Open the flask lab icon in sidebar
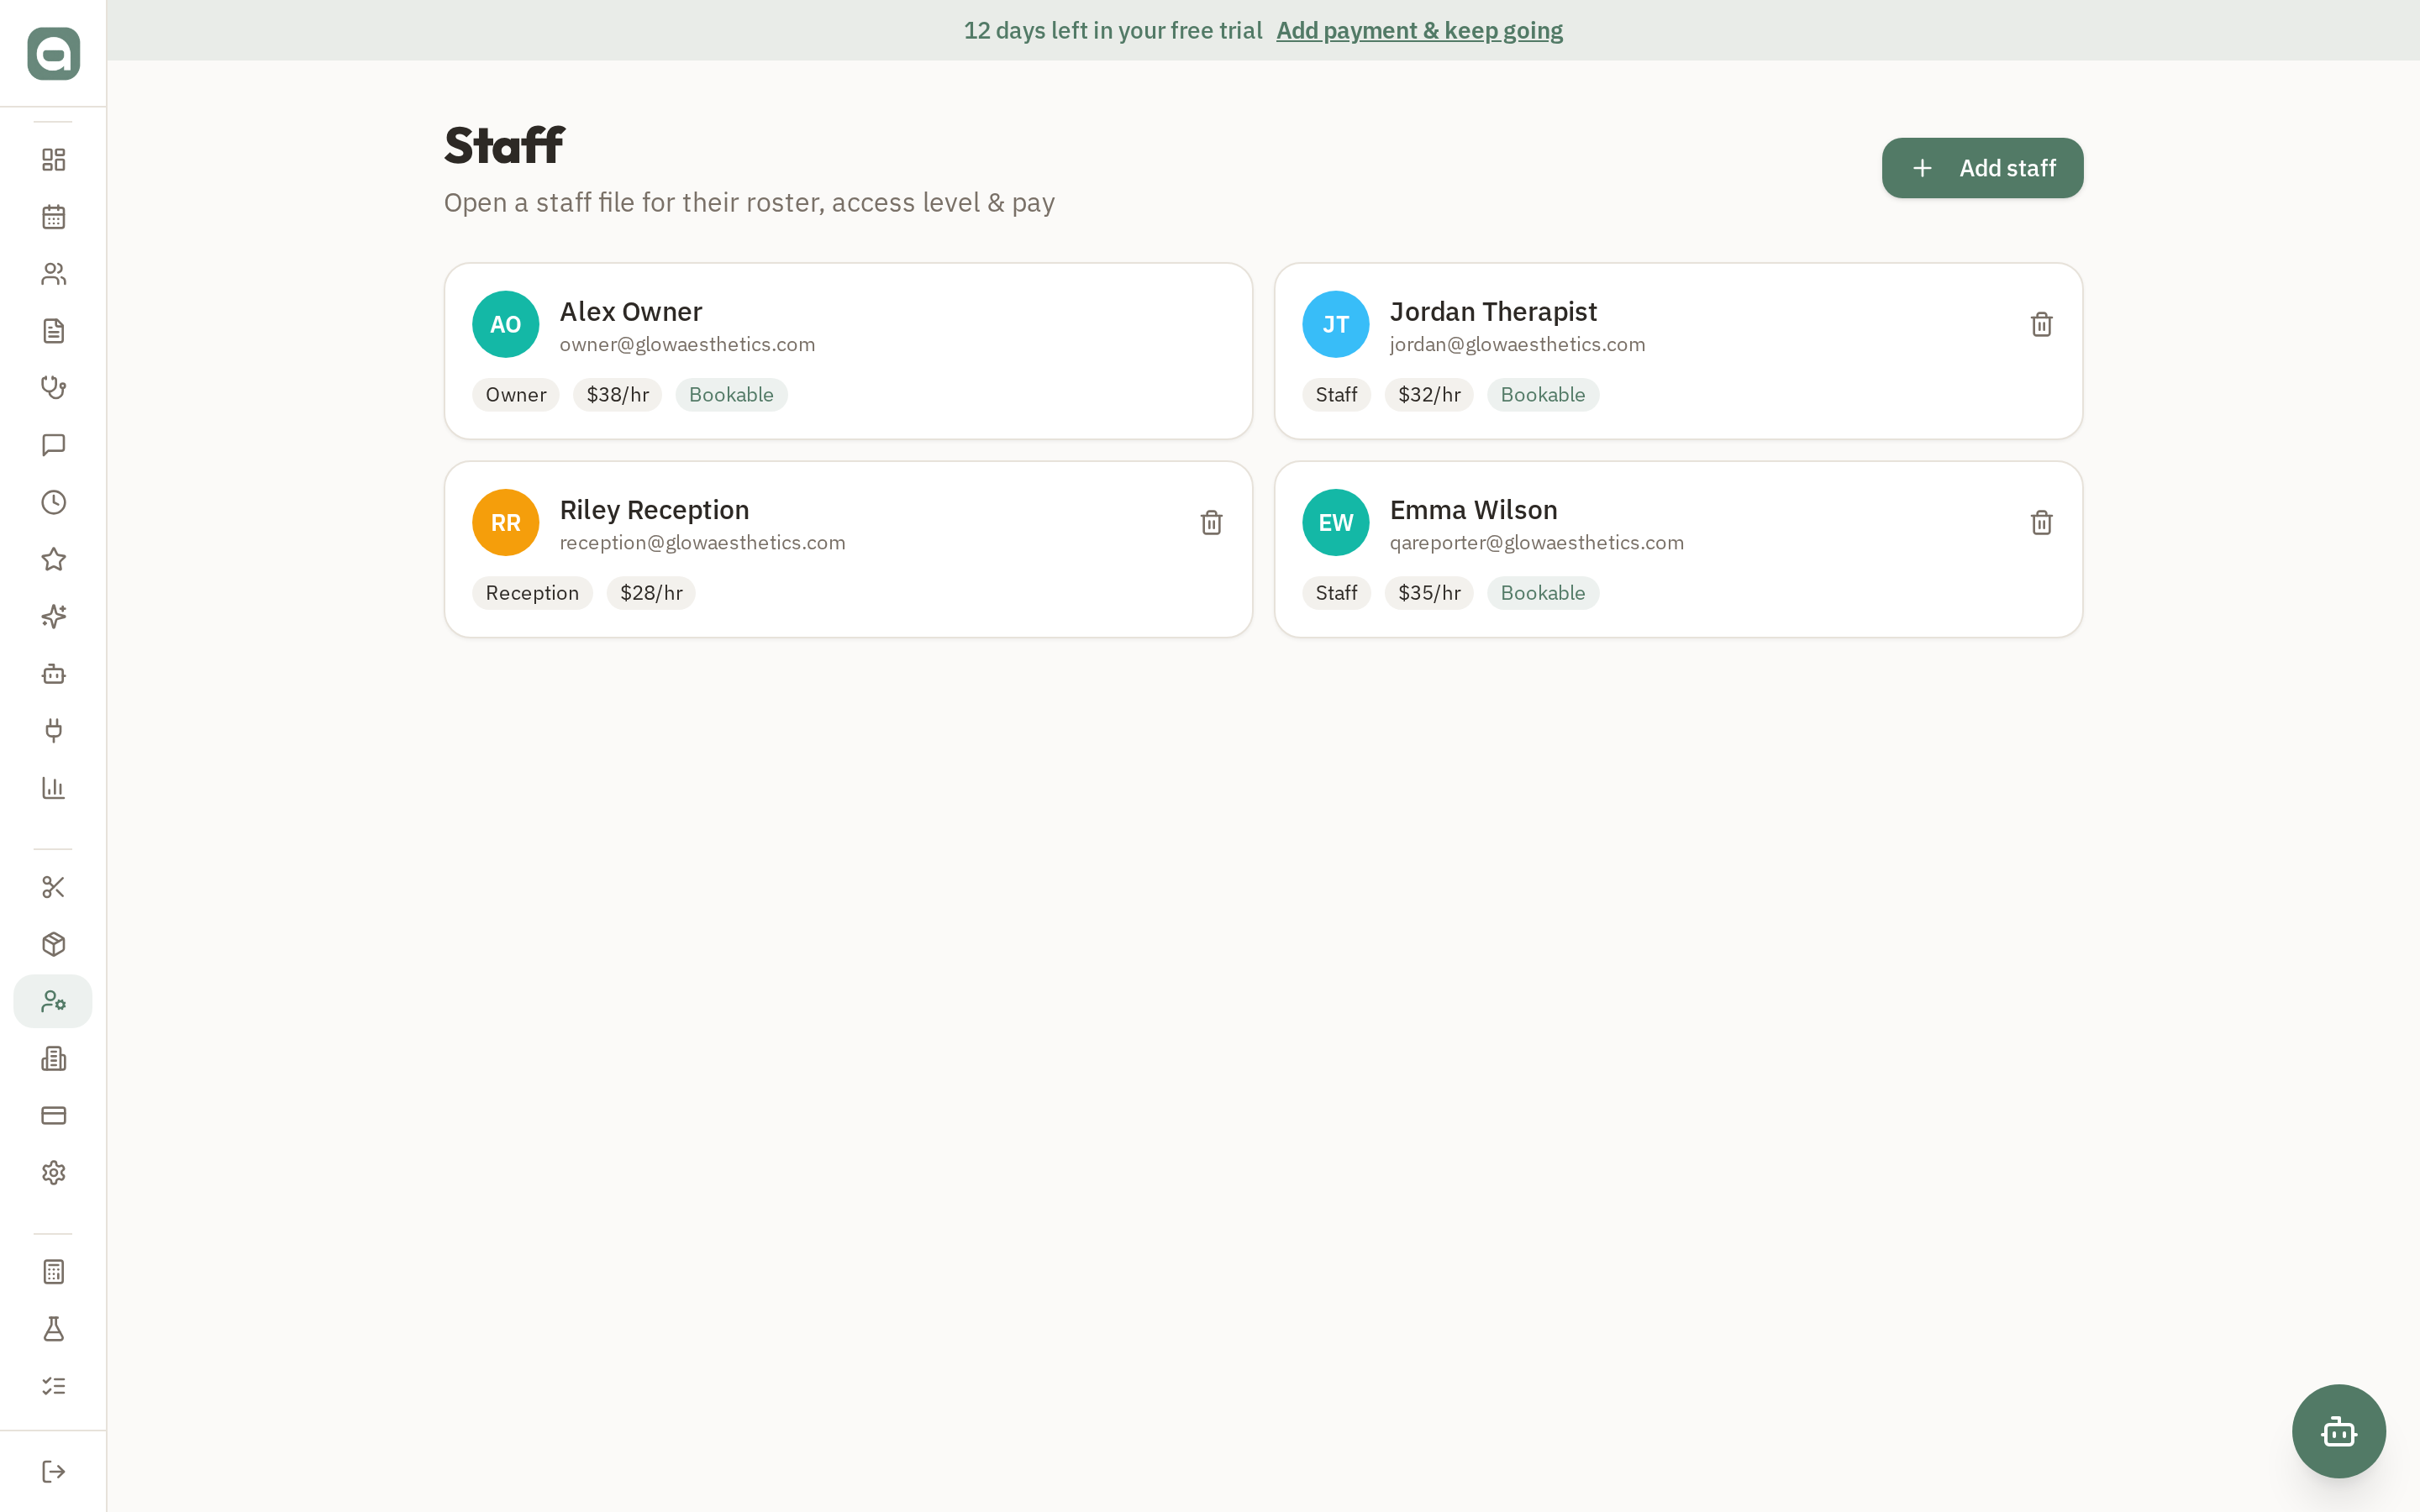 (53, 1329)
